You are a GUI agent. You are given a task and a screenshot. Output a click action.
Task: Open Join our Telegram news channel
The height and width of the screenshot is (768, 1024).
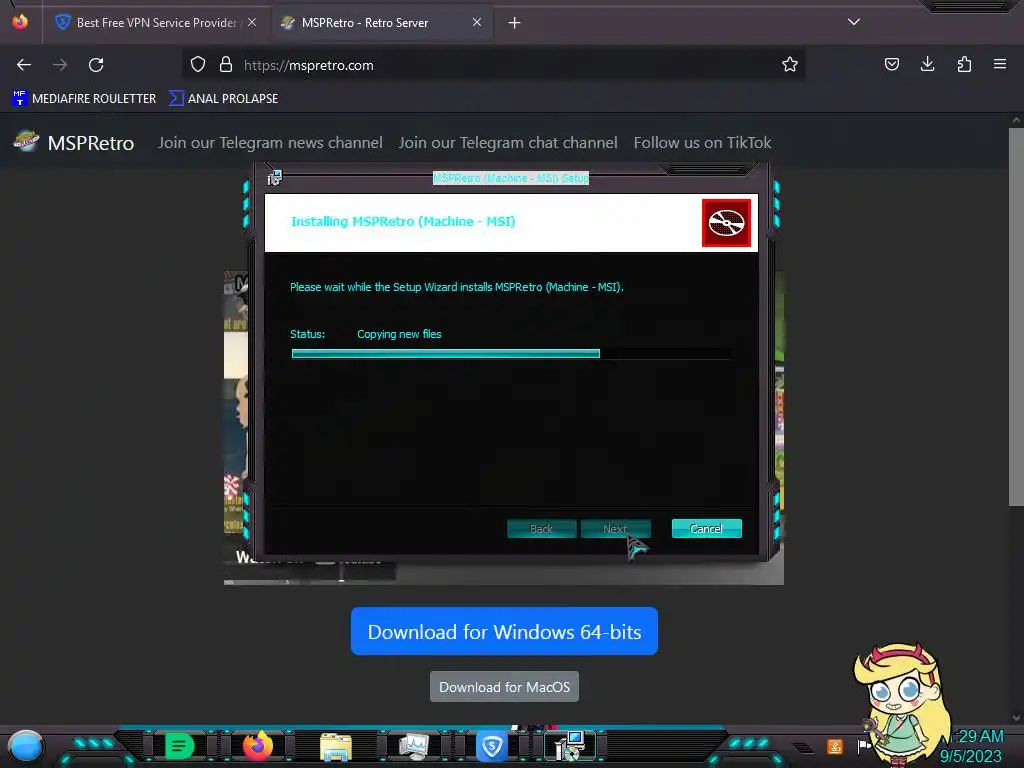pos(270,143)
